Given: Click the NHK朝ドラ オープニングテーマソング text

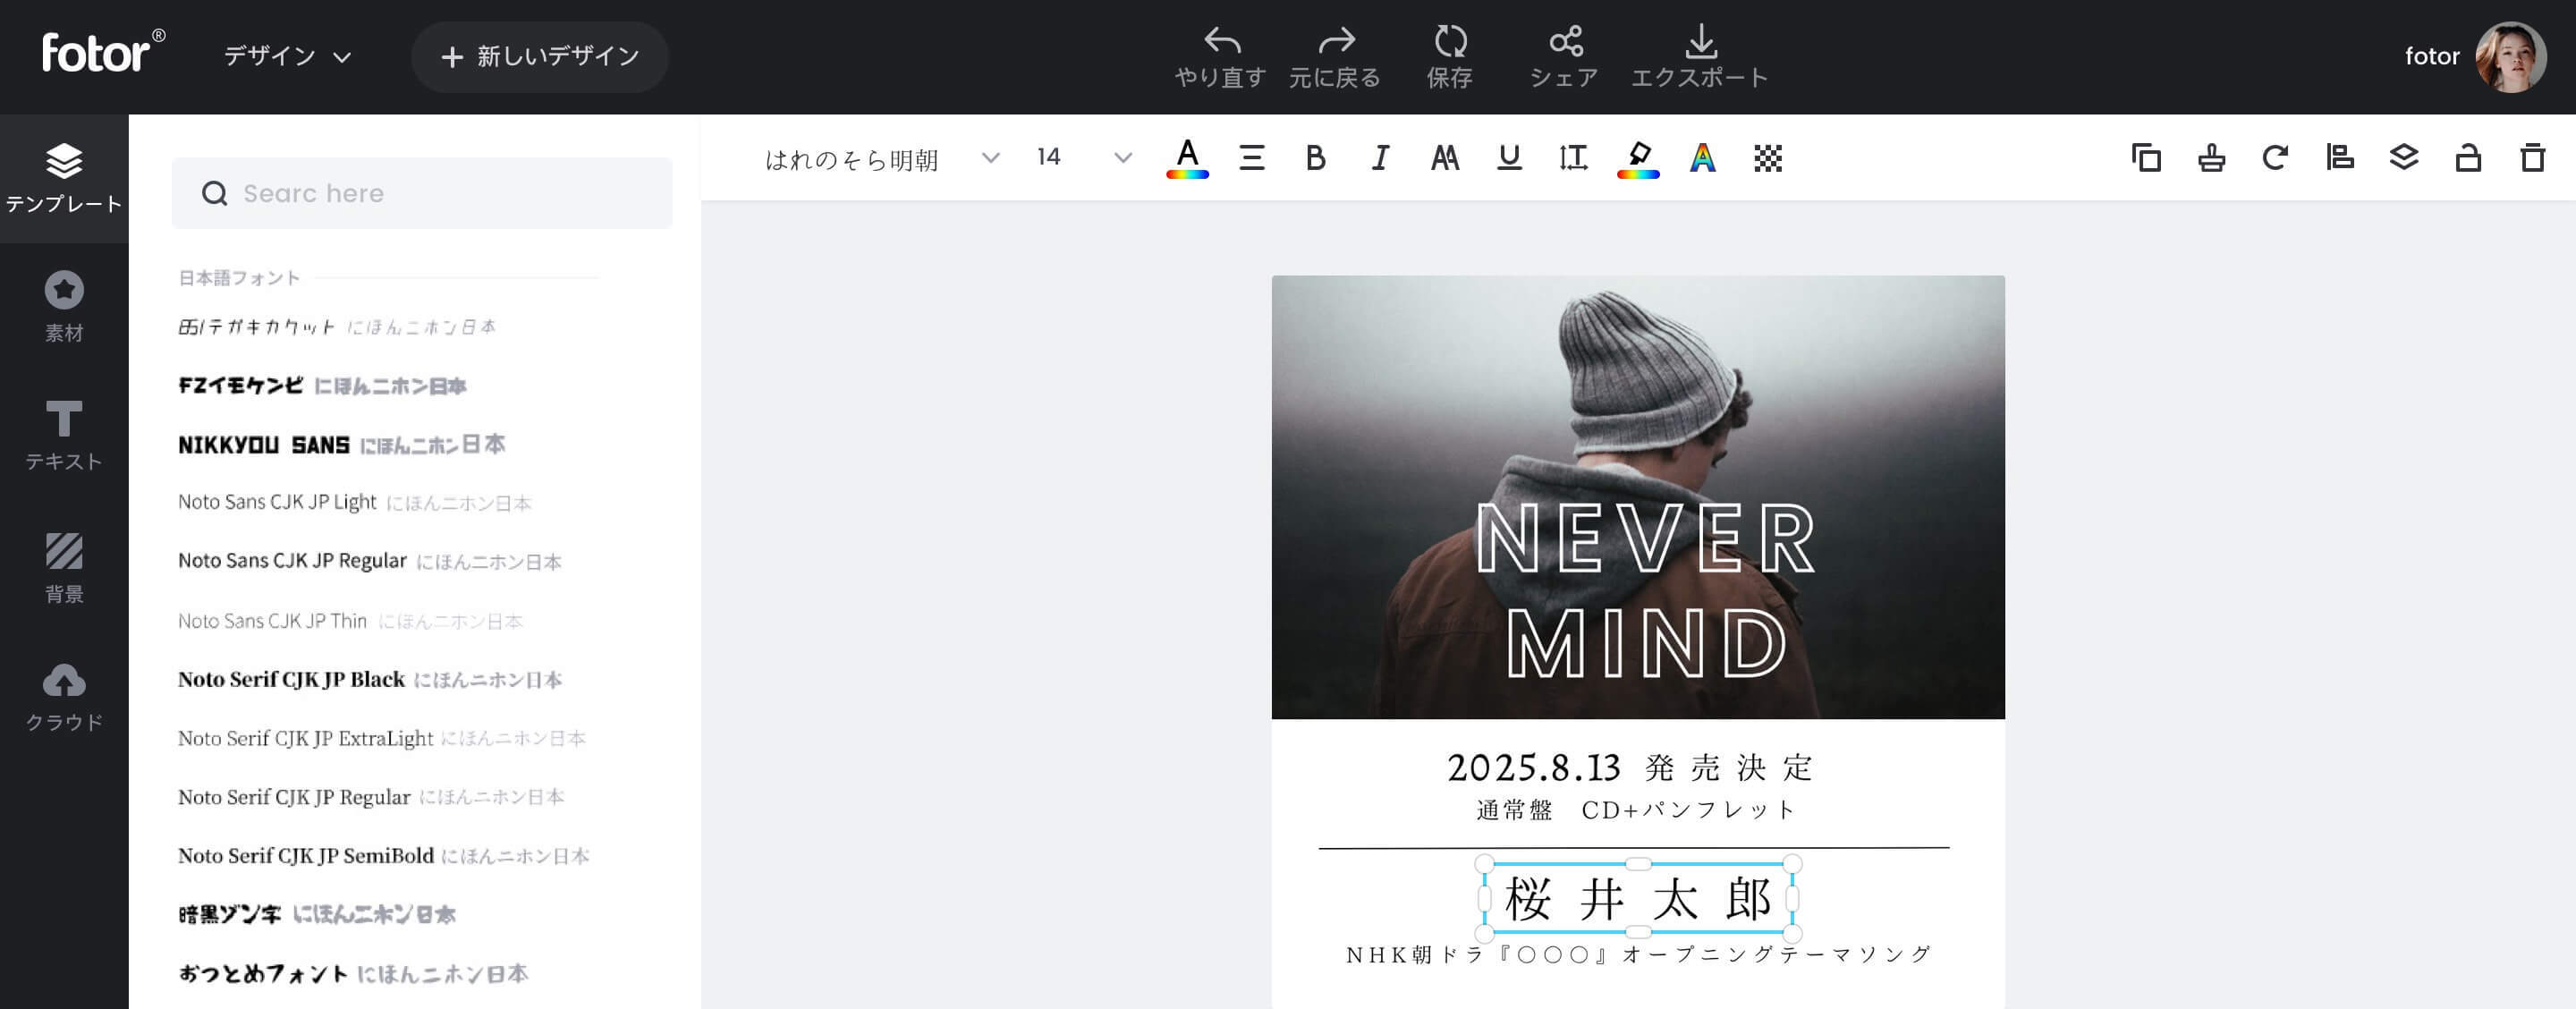Looking at the screenshot, I should coord(1638,954).
